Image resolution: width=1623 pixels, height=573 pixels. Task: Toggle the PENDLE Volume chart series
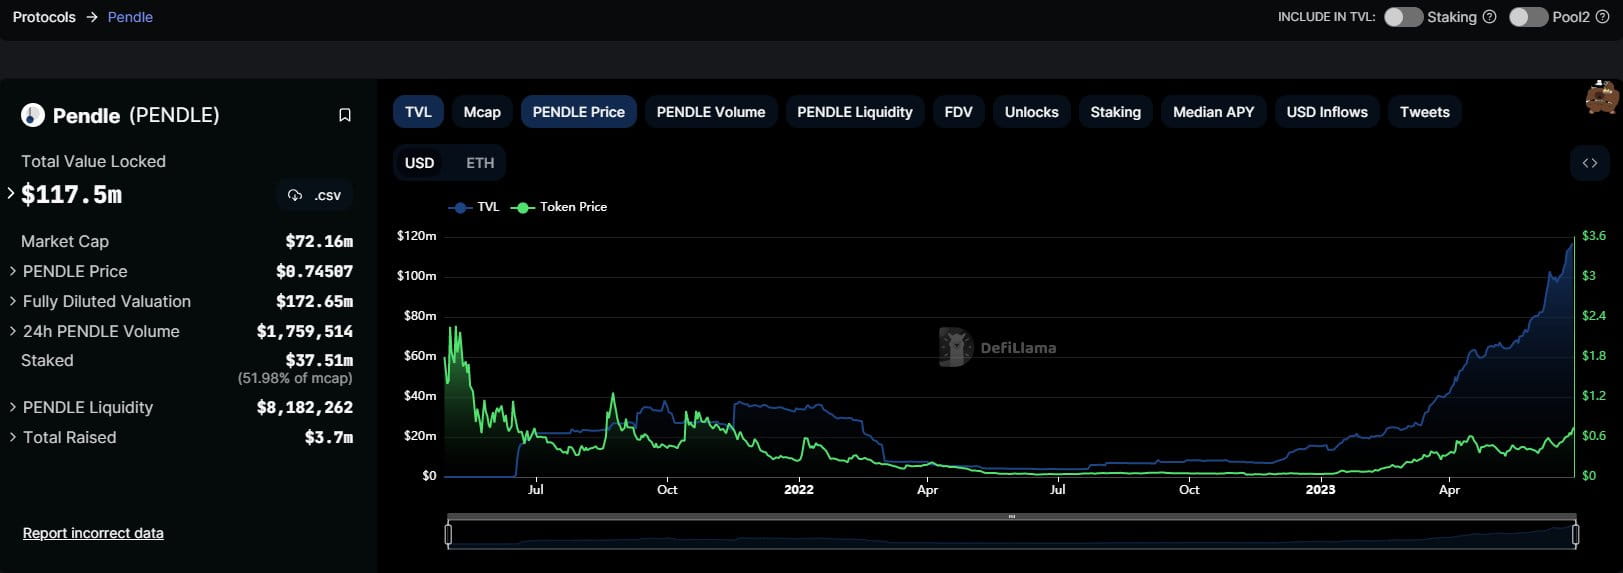pyautogui.click(x=710, y=112)
